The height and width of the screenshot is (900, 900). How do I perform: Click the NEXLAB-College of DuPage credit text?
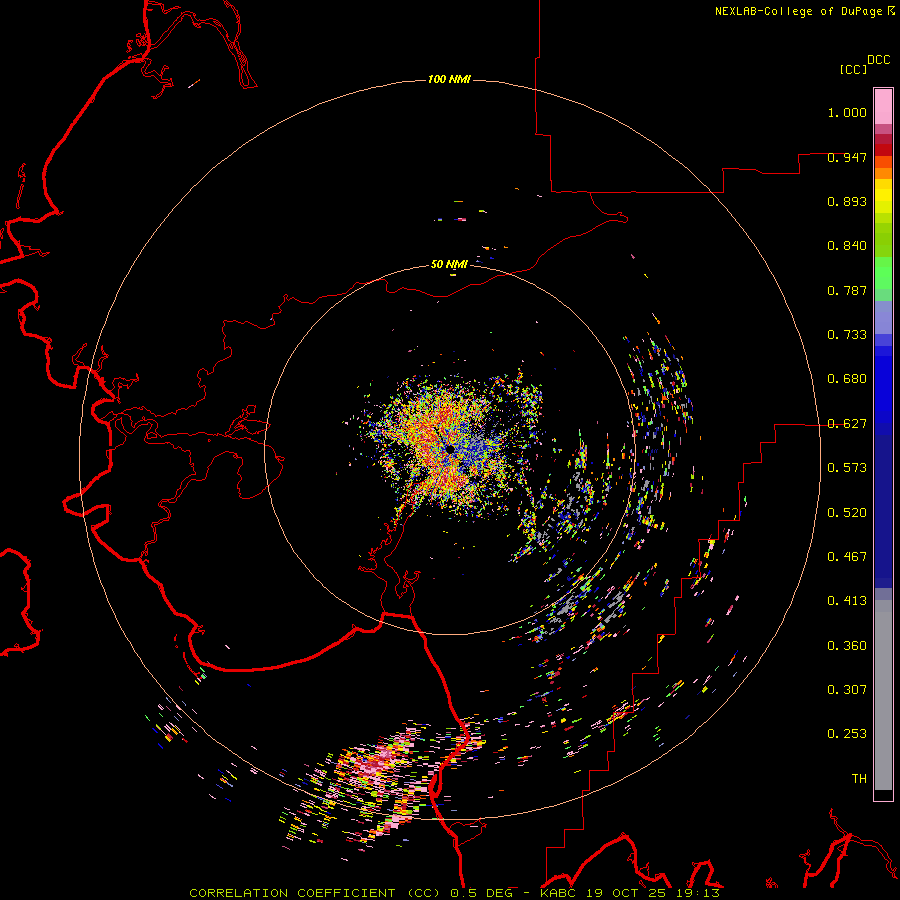pyautogui.click(x=798, y=11)
